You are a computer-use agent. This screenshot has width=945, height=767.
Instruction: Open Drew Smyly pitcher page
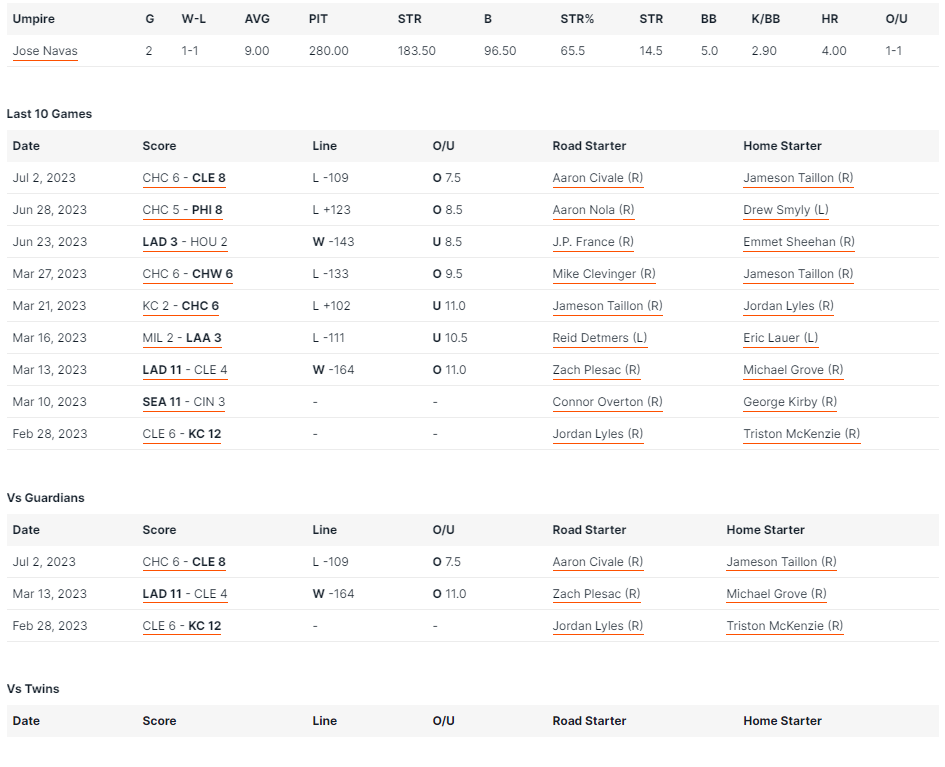click(786, 210)
